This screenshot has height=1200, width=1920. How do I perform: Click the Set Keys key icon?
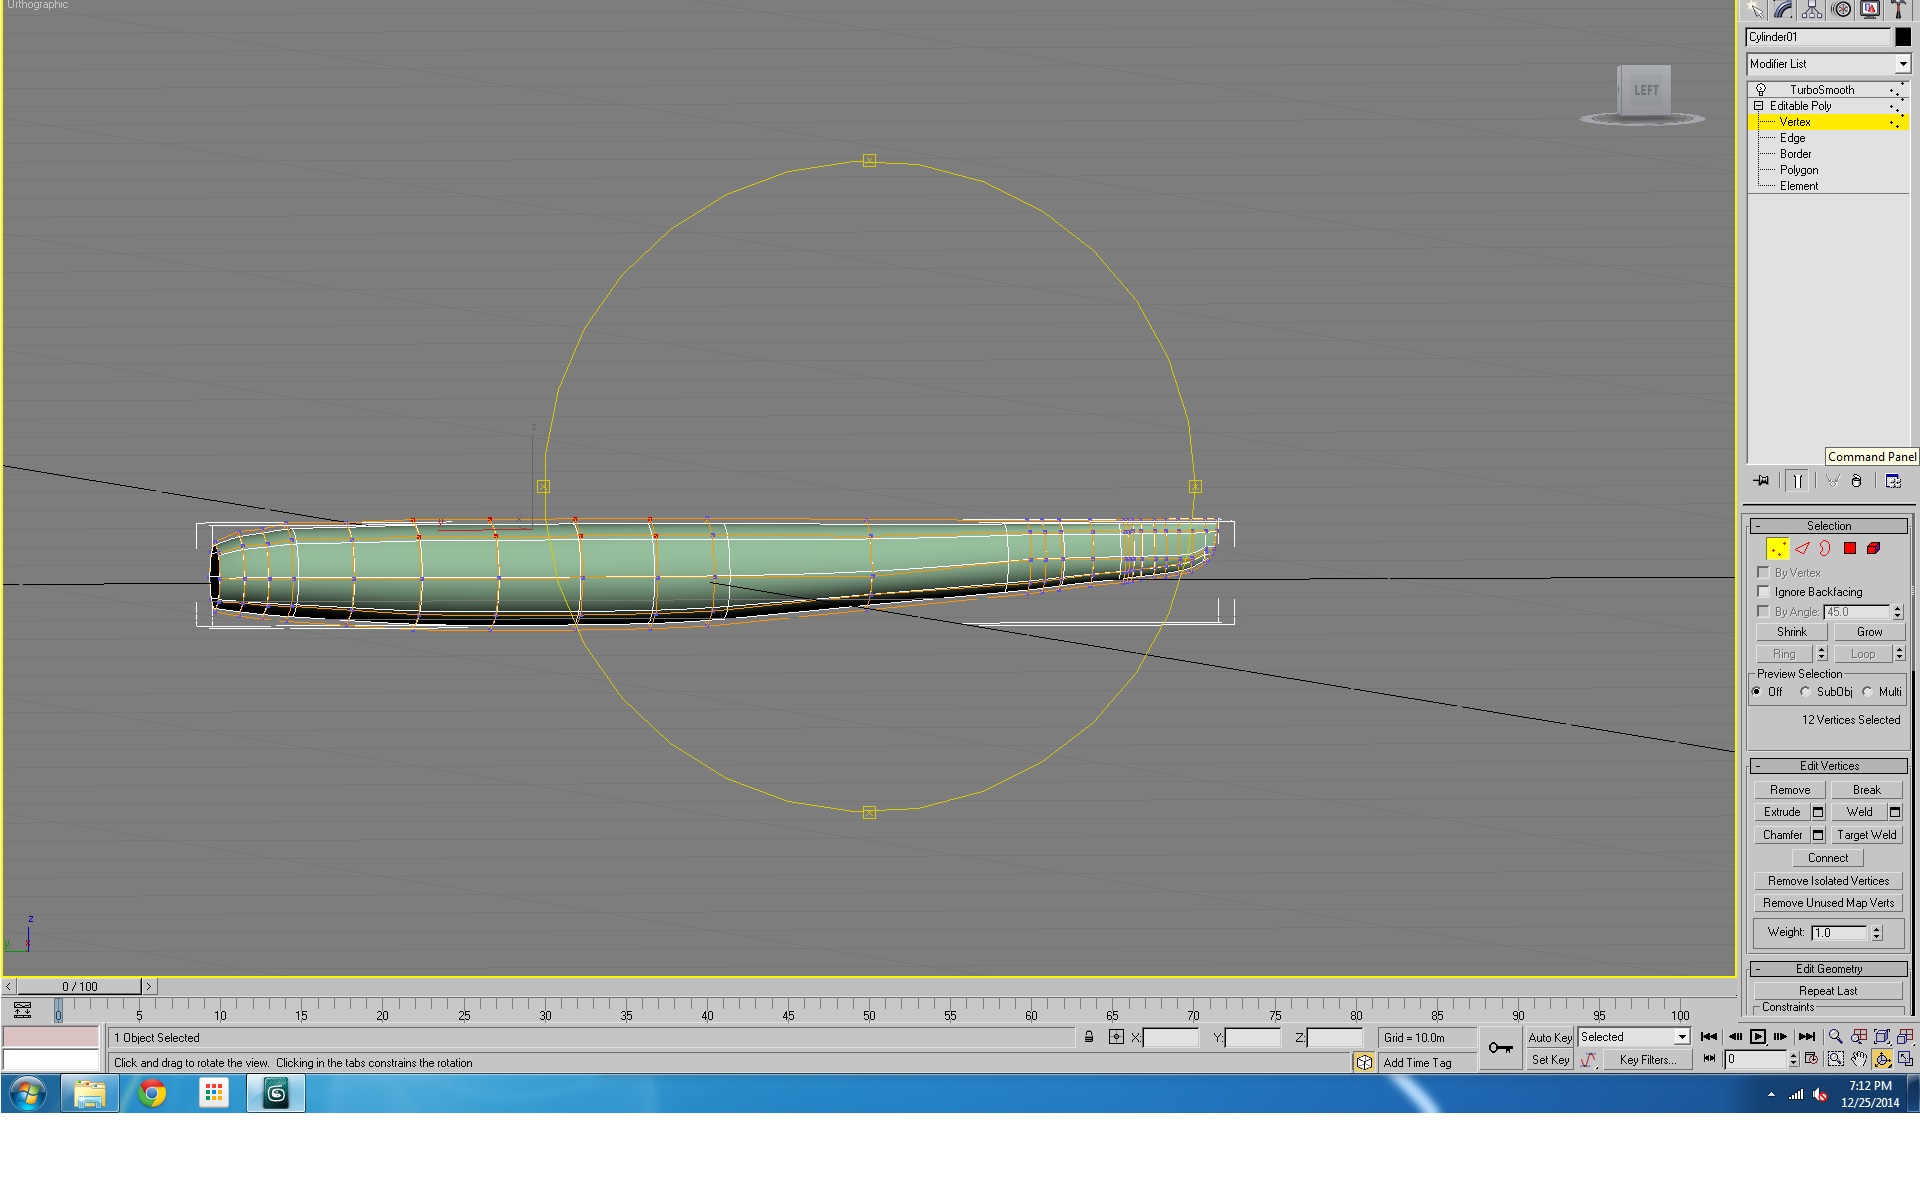click(x=1500, y=1048)
